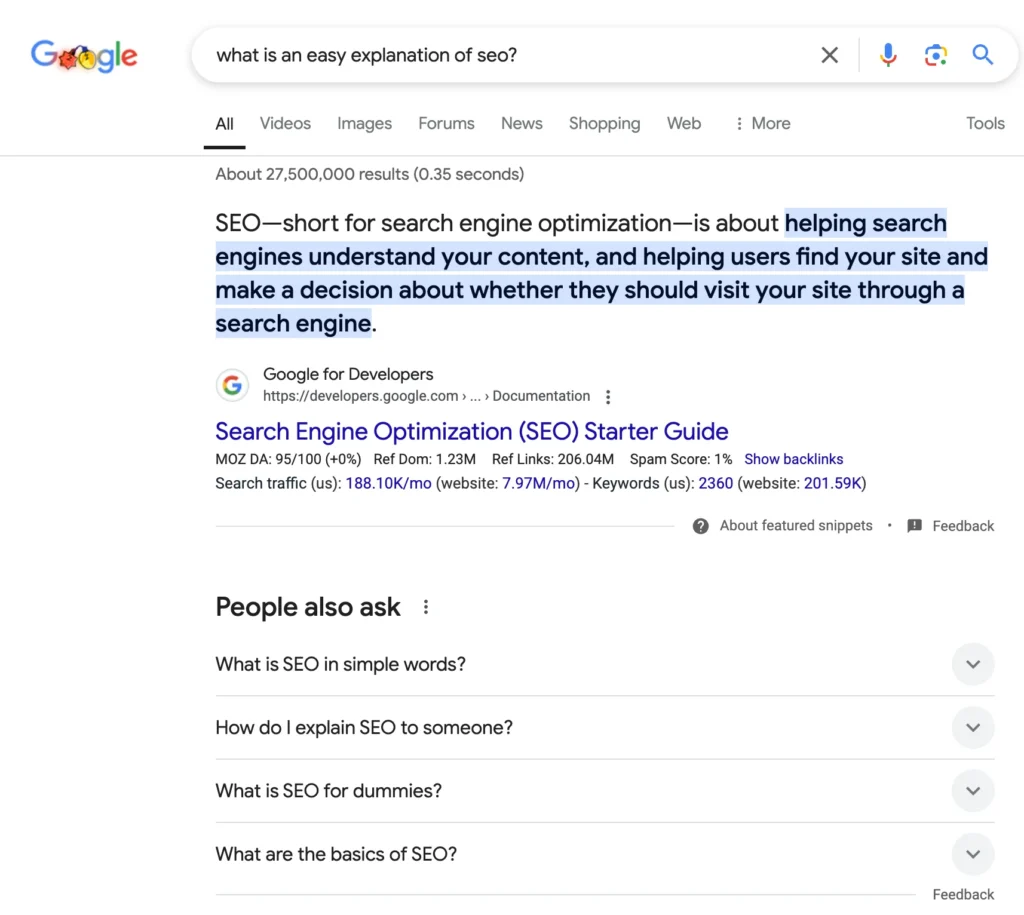Click Google for Developers favicon
This screenshot has height=915, width=1024.
tap(232, 385)
